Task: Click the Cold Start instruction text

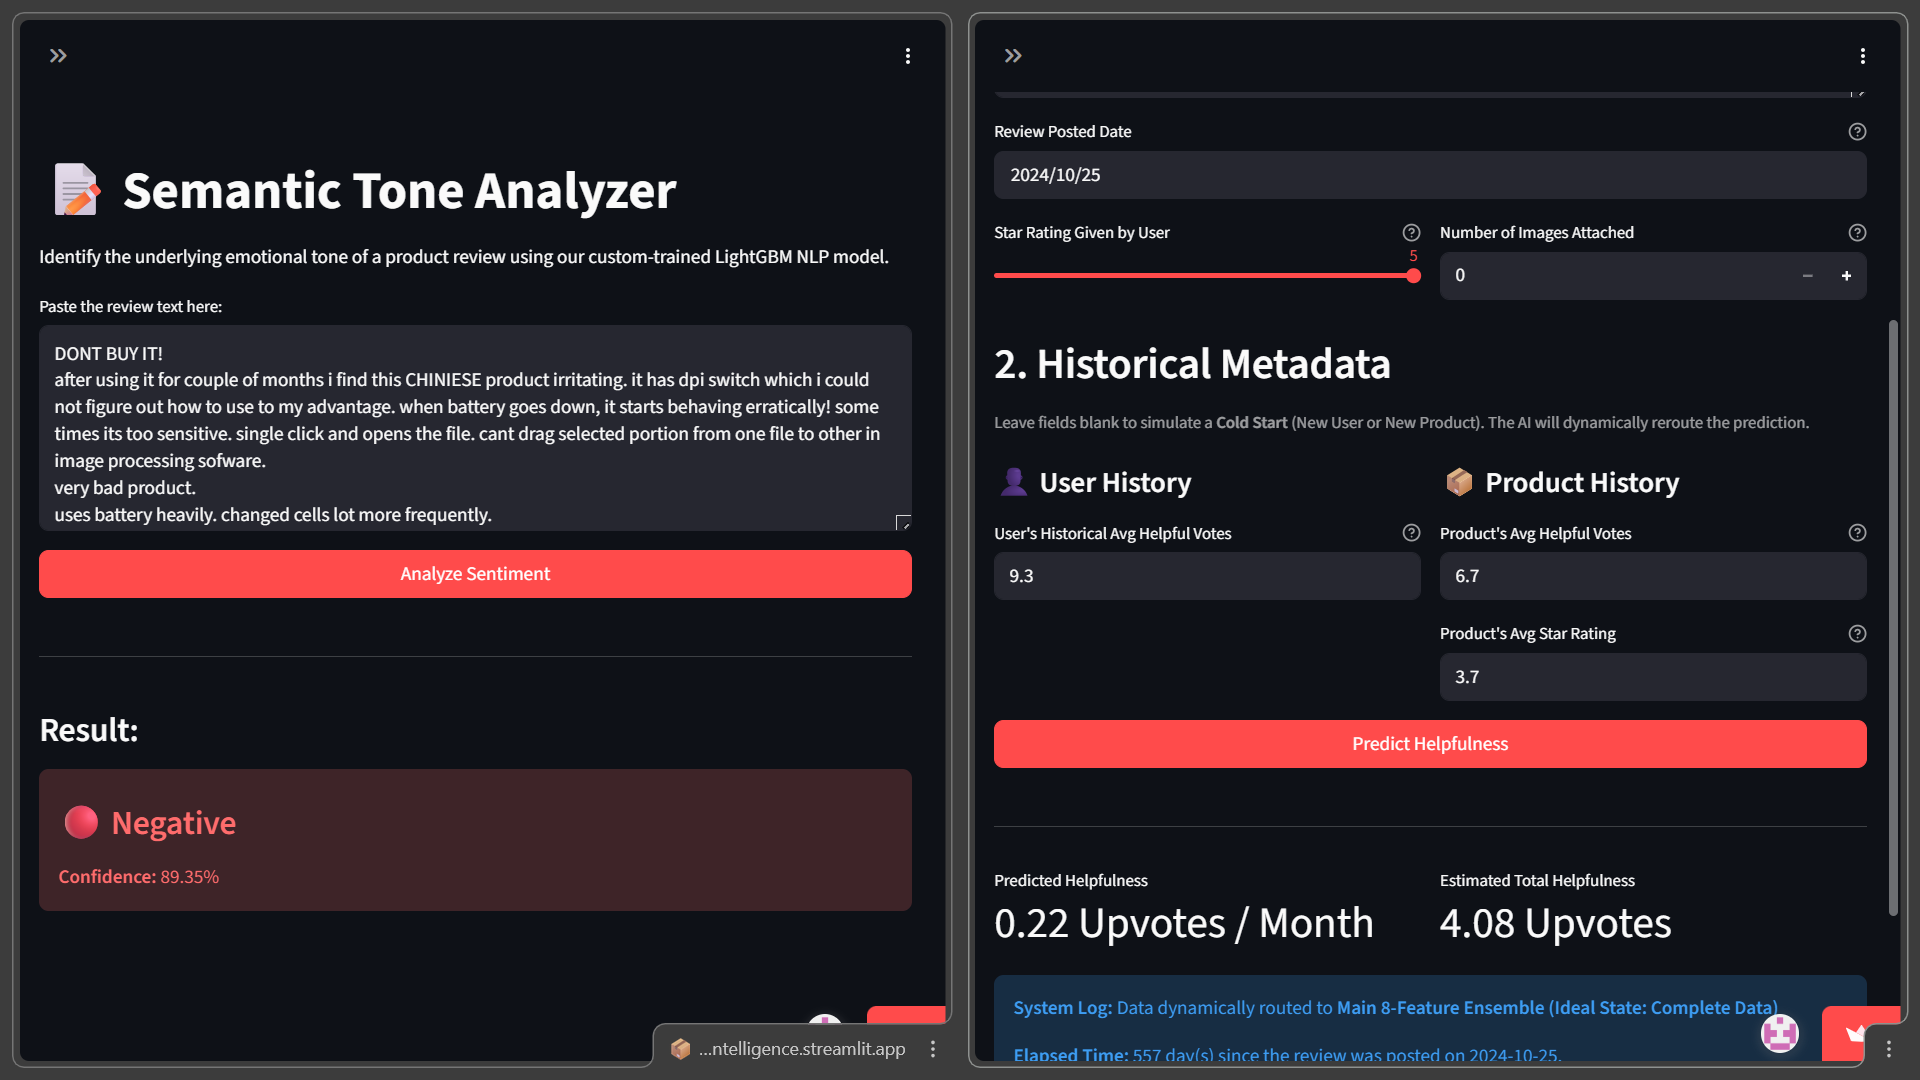Action: 1401,423
